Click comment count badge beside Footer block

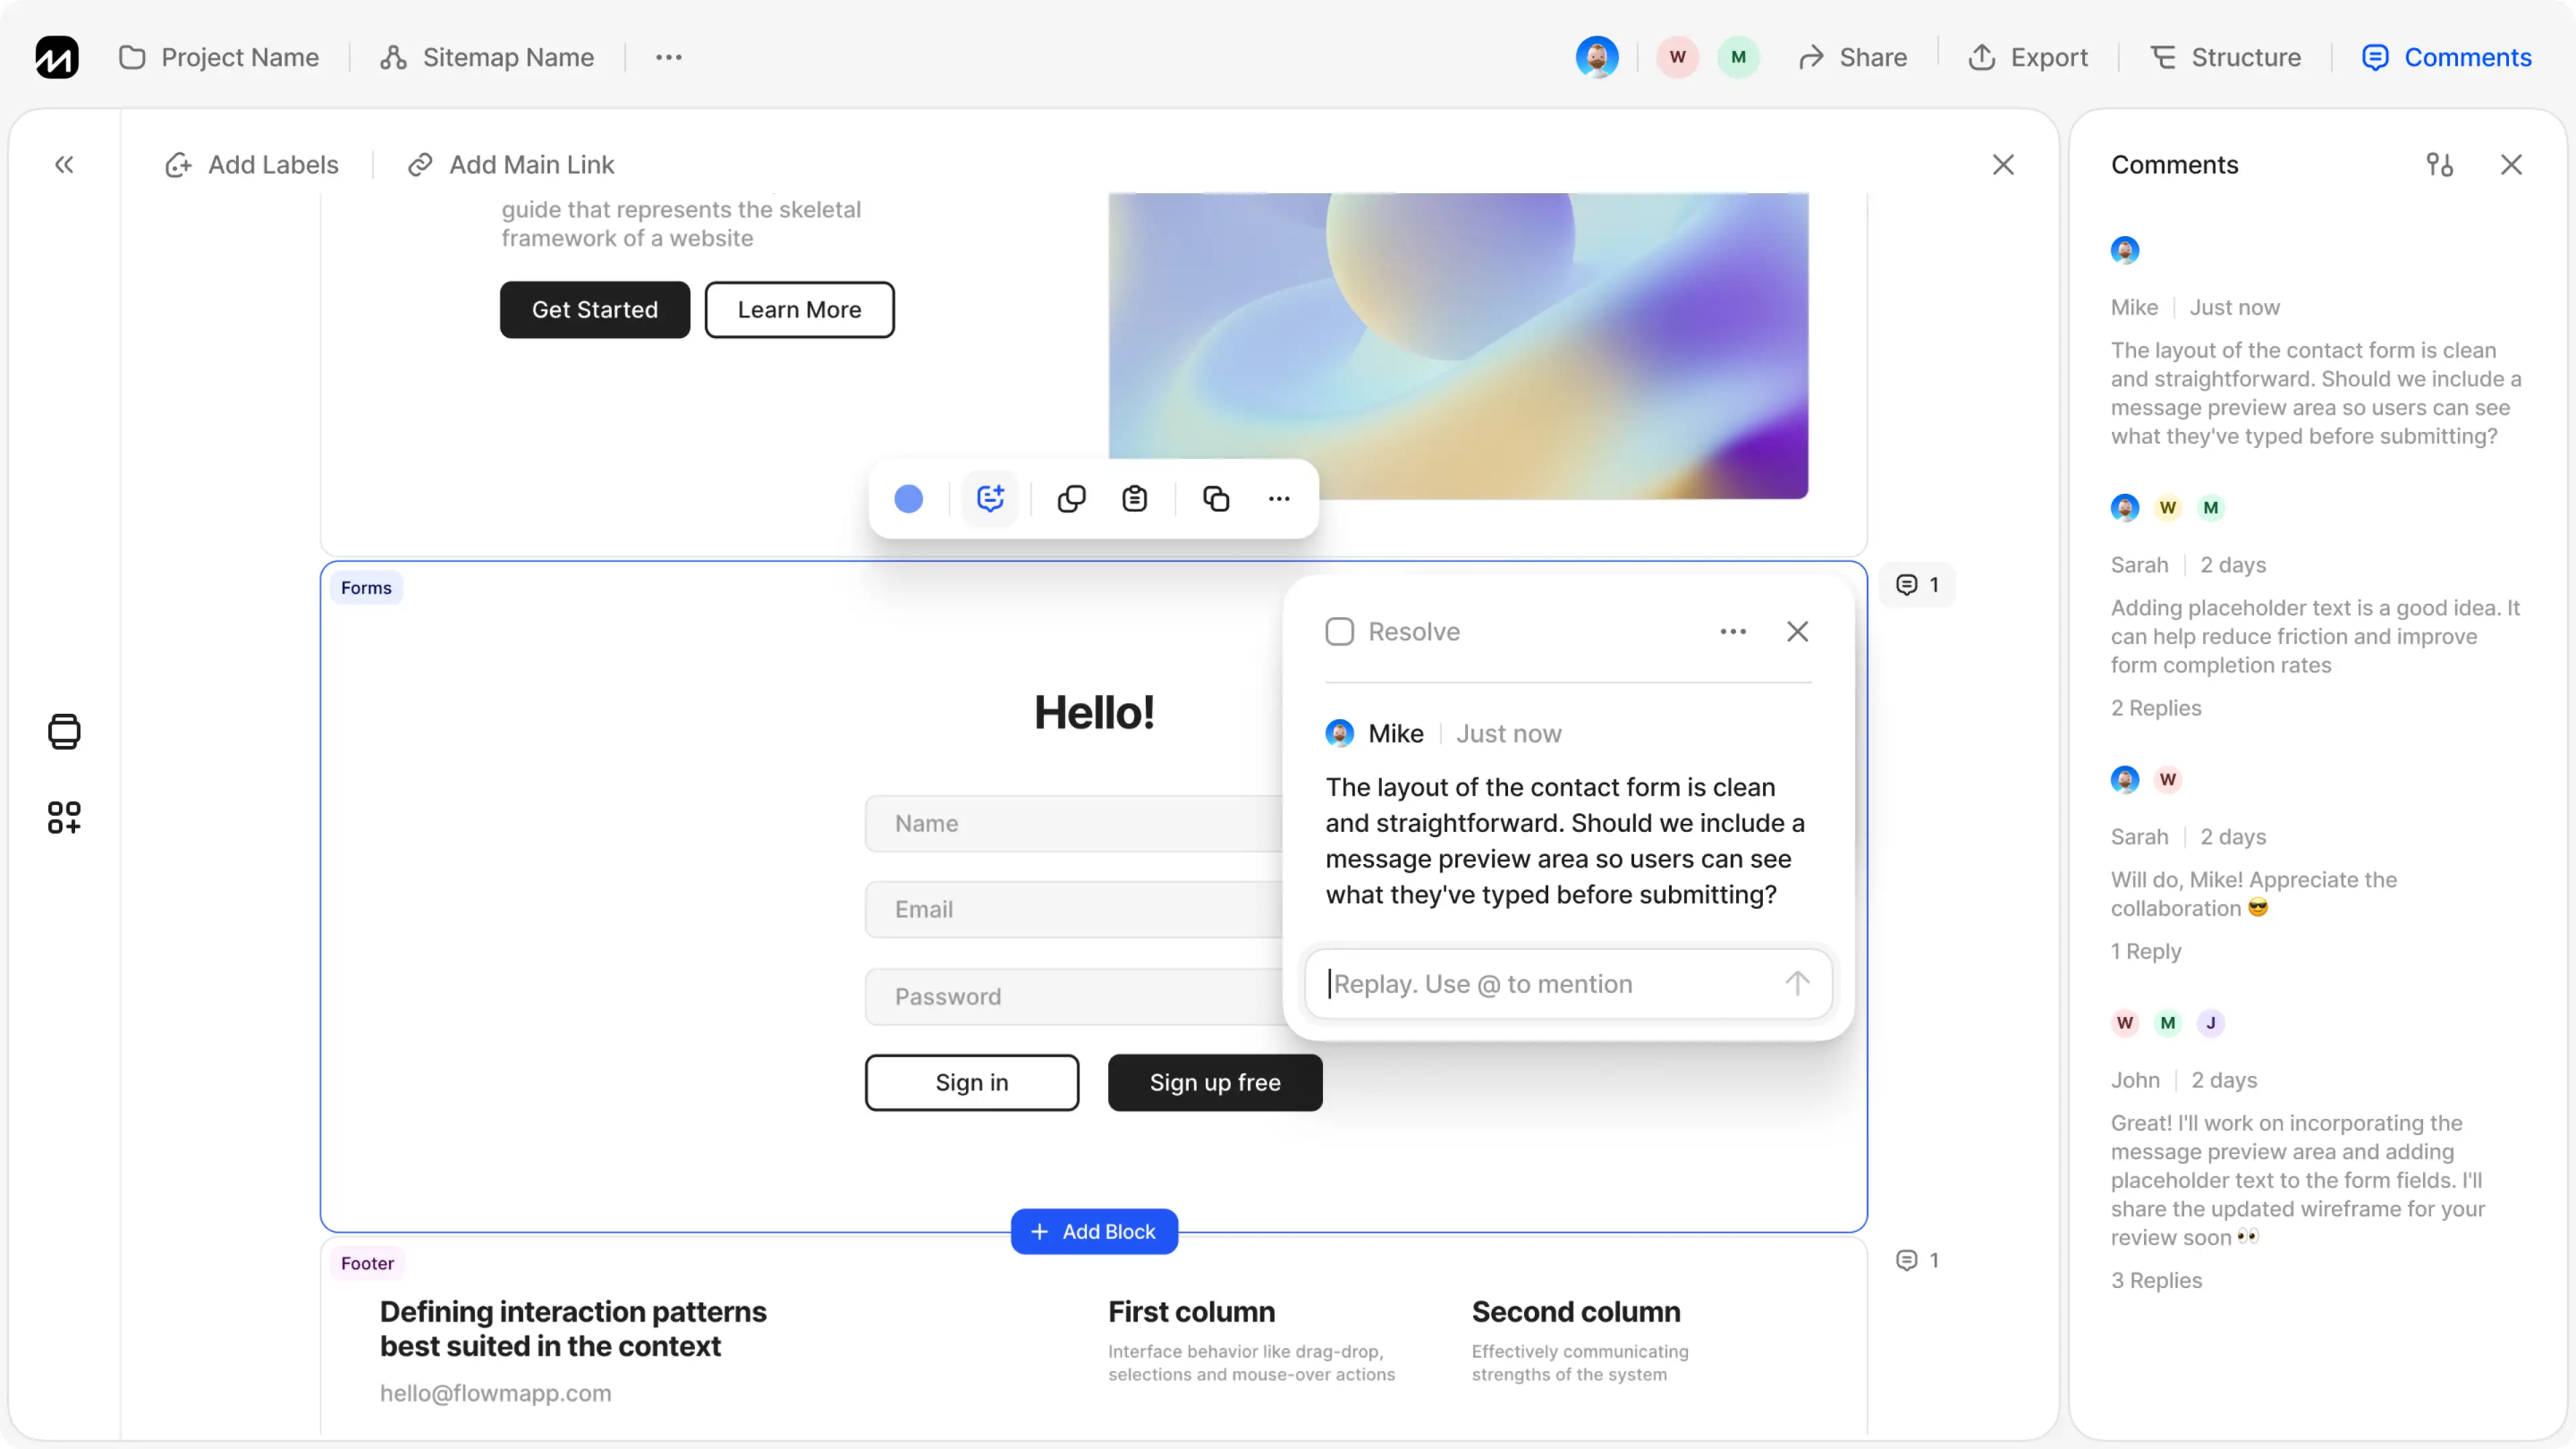pos(1917,1260)
